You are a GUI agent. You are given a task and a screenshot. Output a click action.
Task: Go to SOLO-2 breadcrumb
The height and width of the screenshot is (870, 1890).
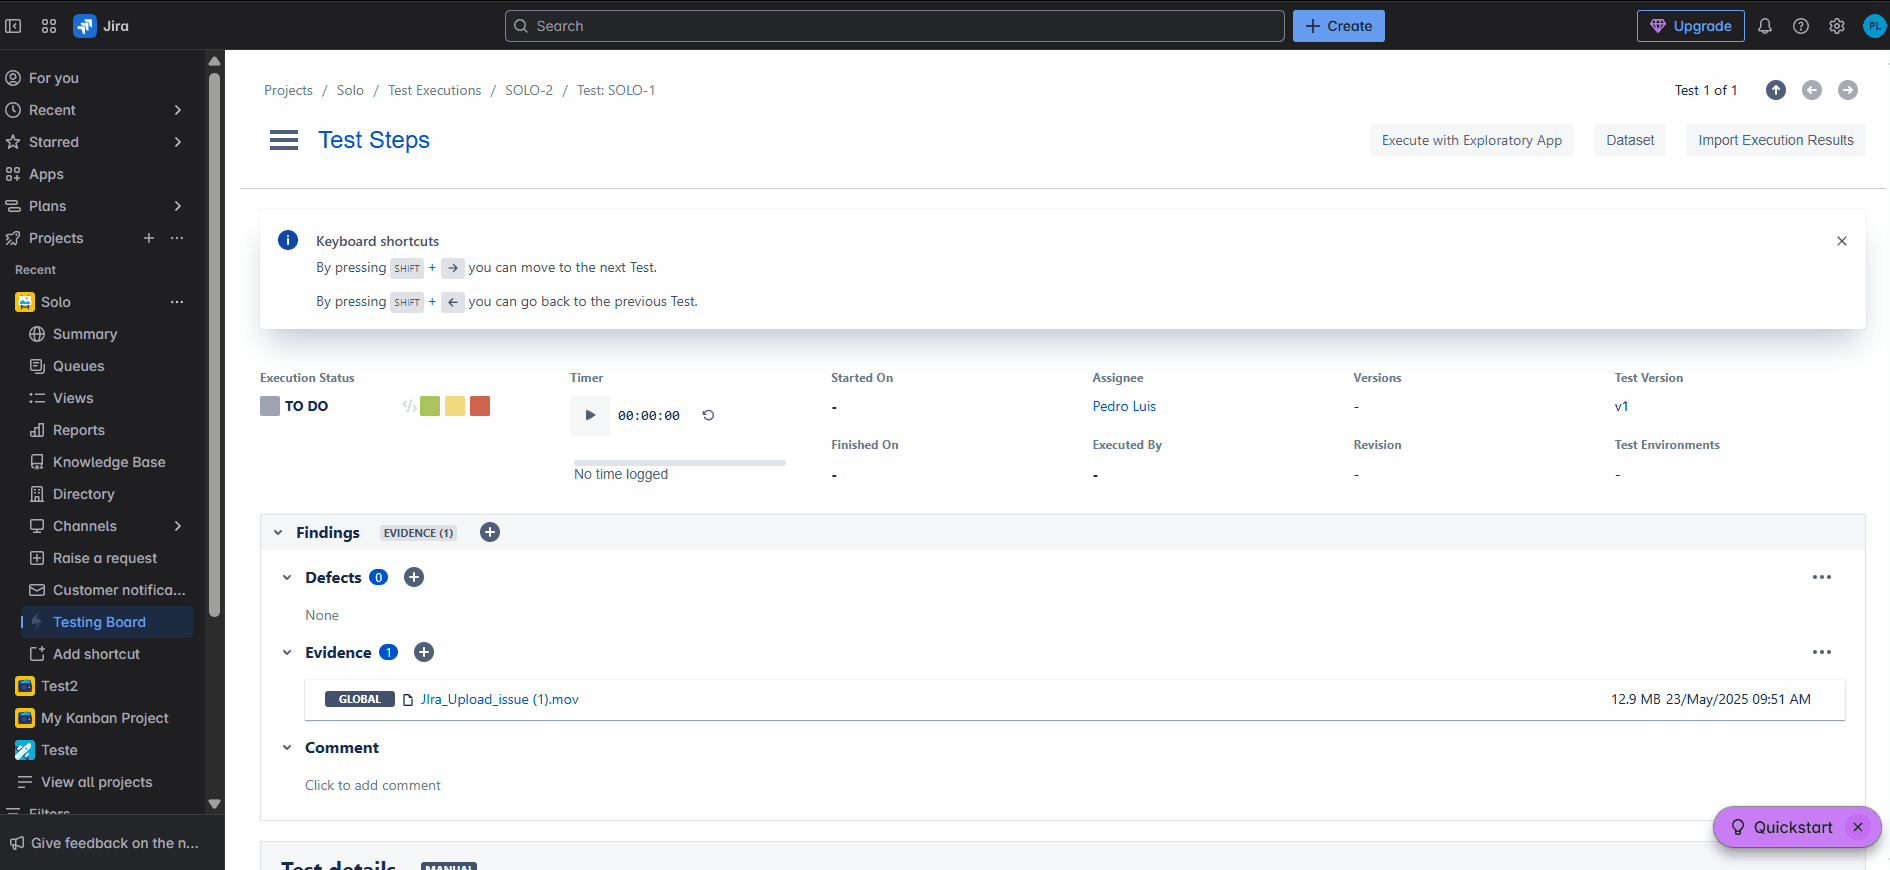pos(529,90)
